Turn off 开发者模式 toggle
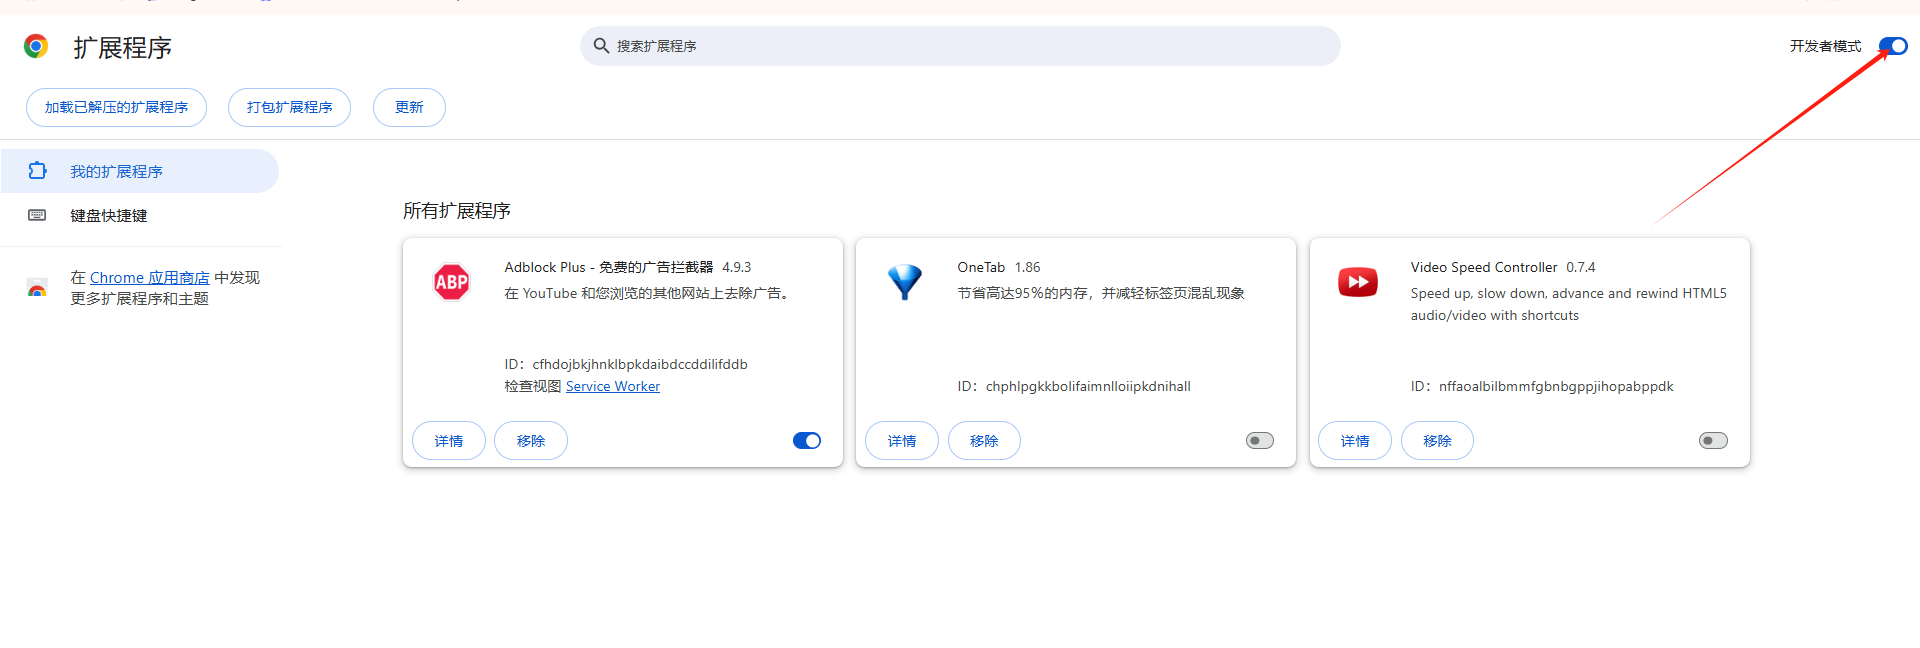Screen dimensions: 1920x648 pyautogui.click(x=1893, y=46)
